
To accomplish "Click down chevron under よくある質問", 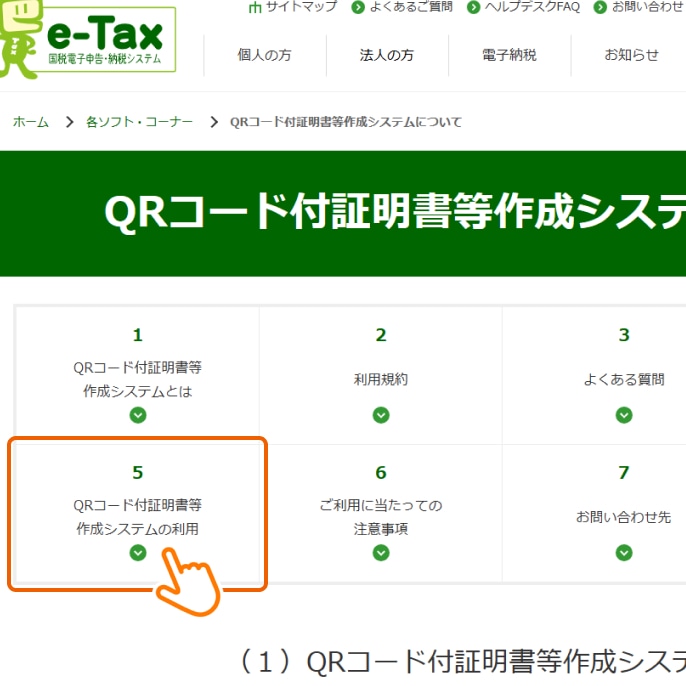I will pos(624,415).
